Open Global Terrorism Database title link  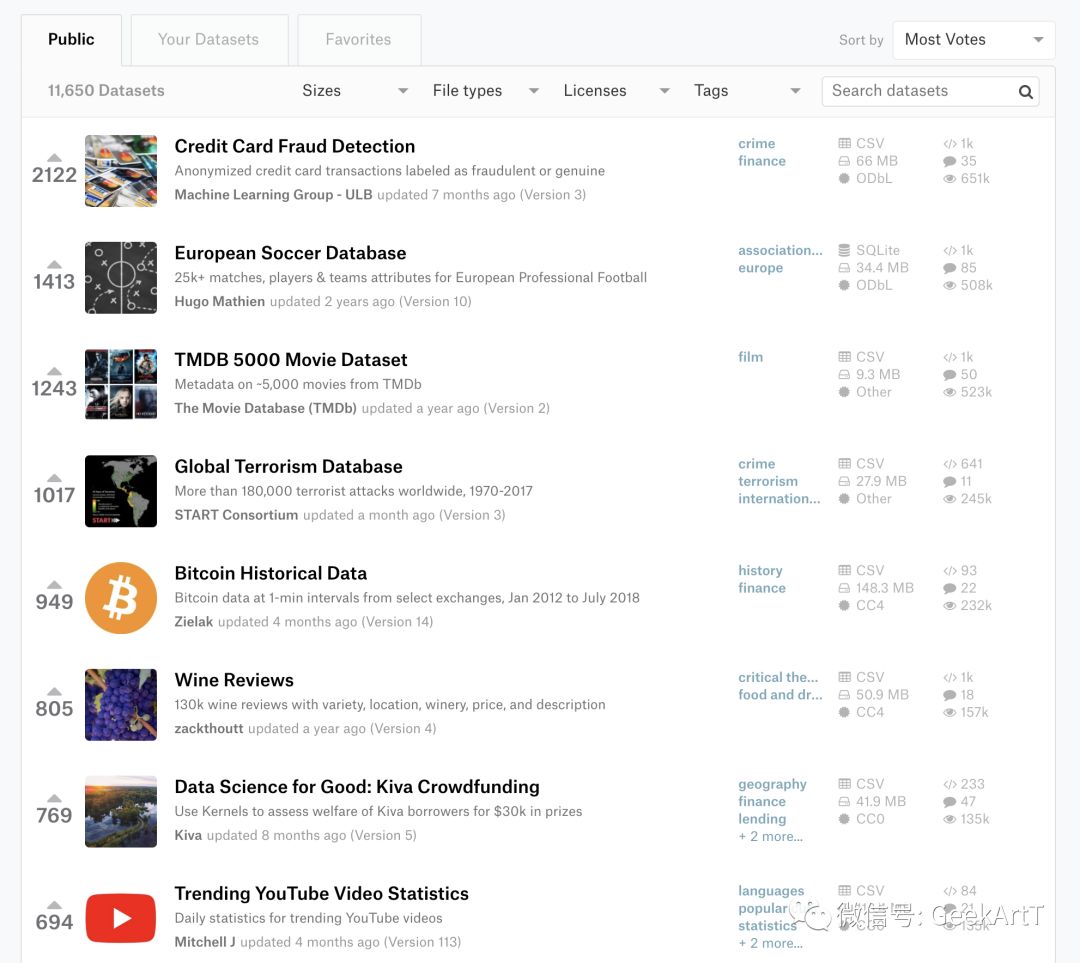click(288, 466)
